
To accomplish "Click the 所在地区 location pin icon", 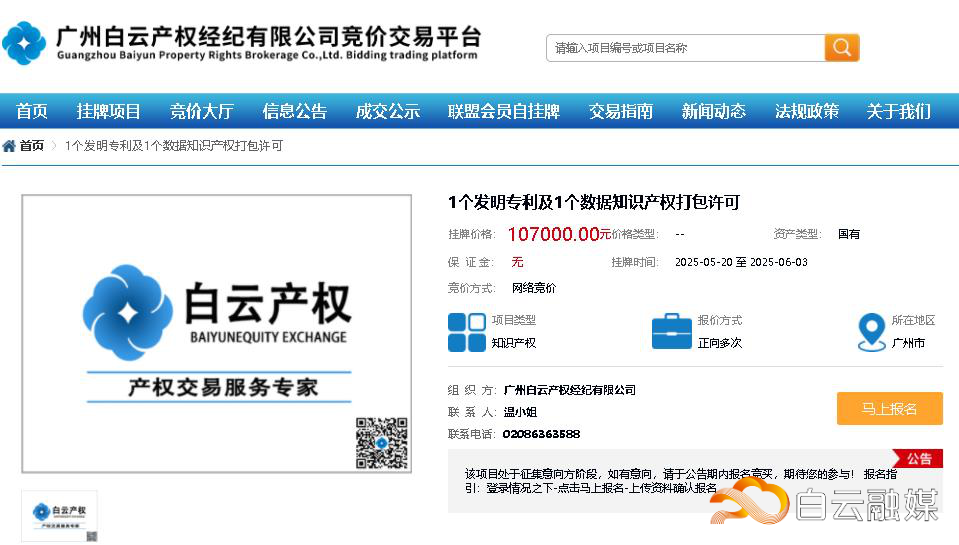I will click(x=872, y=332).
